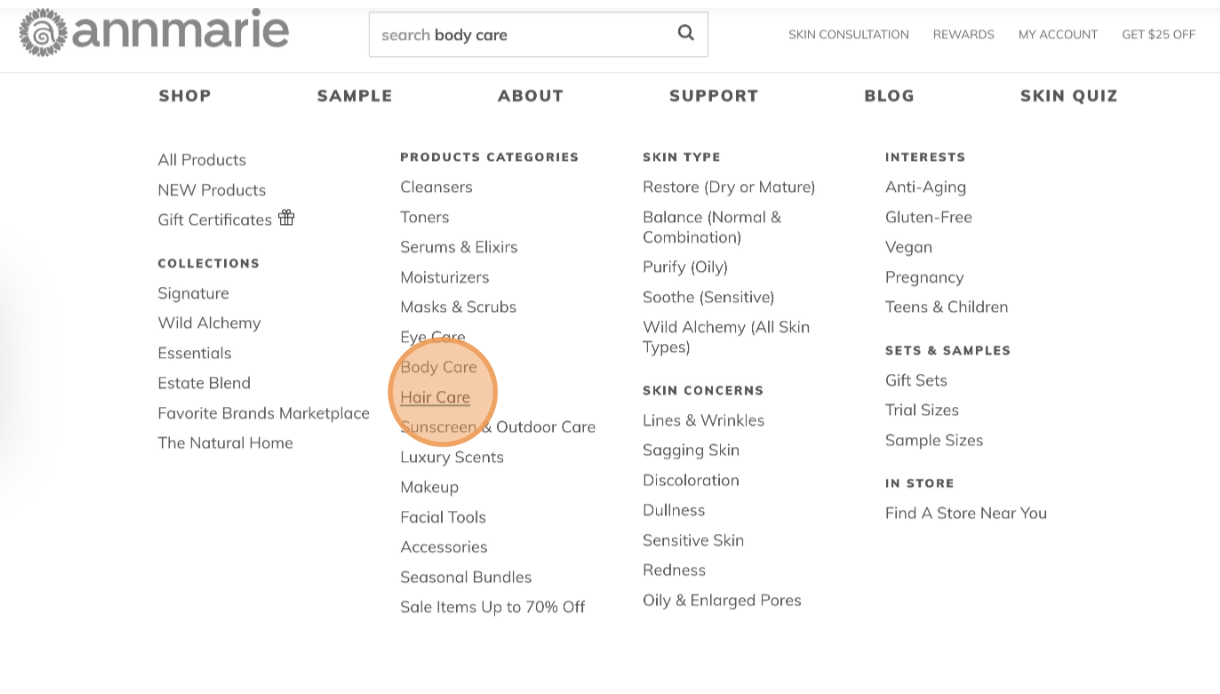Open Lines & Wrinkles skin concern
This screenshot has height=694, width=1220.
704,420
